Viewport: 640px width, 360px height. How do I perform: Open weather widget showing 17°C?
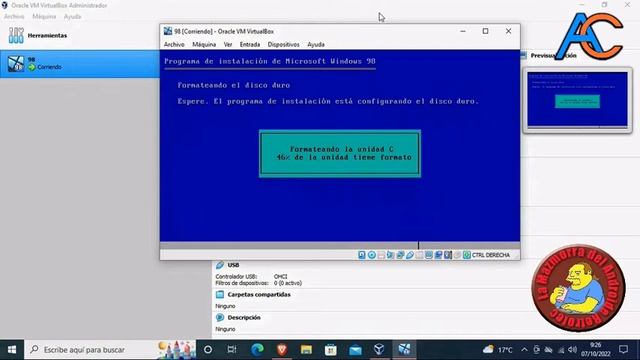click(498, 350)
